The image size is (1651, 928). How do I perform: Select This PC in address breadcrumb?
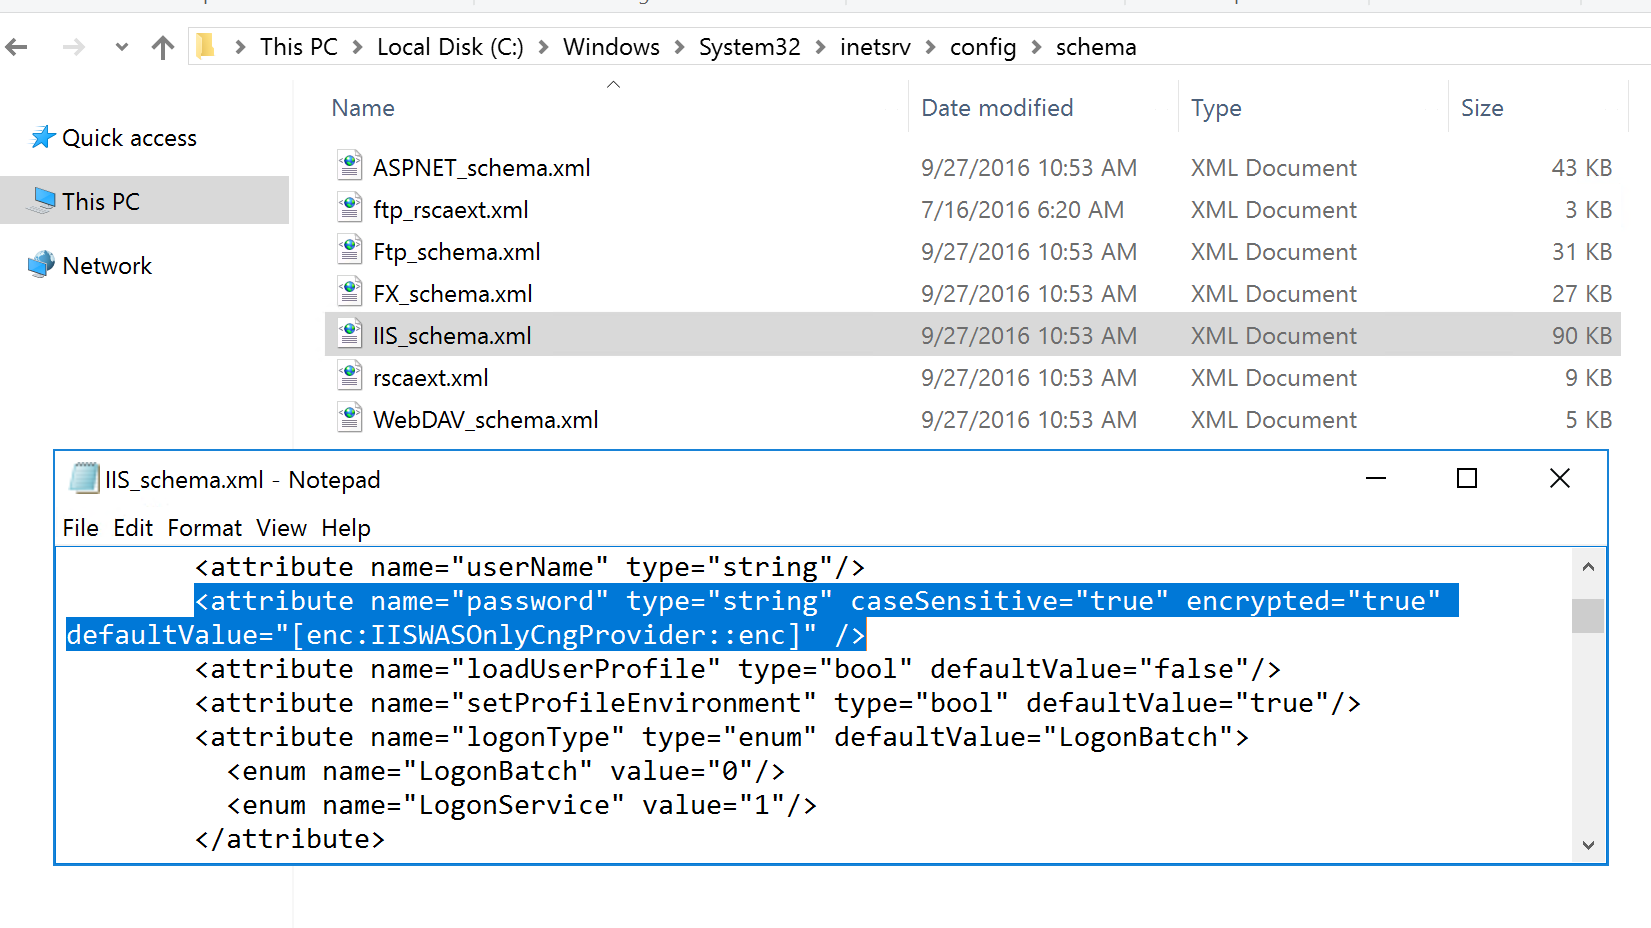coord(299,47)
